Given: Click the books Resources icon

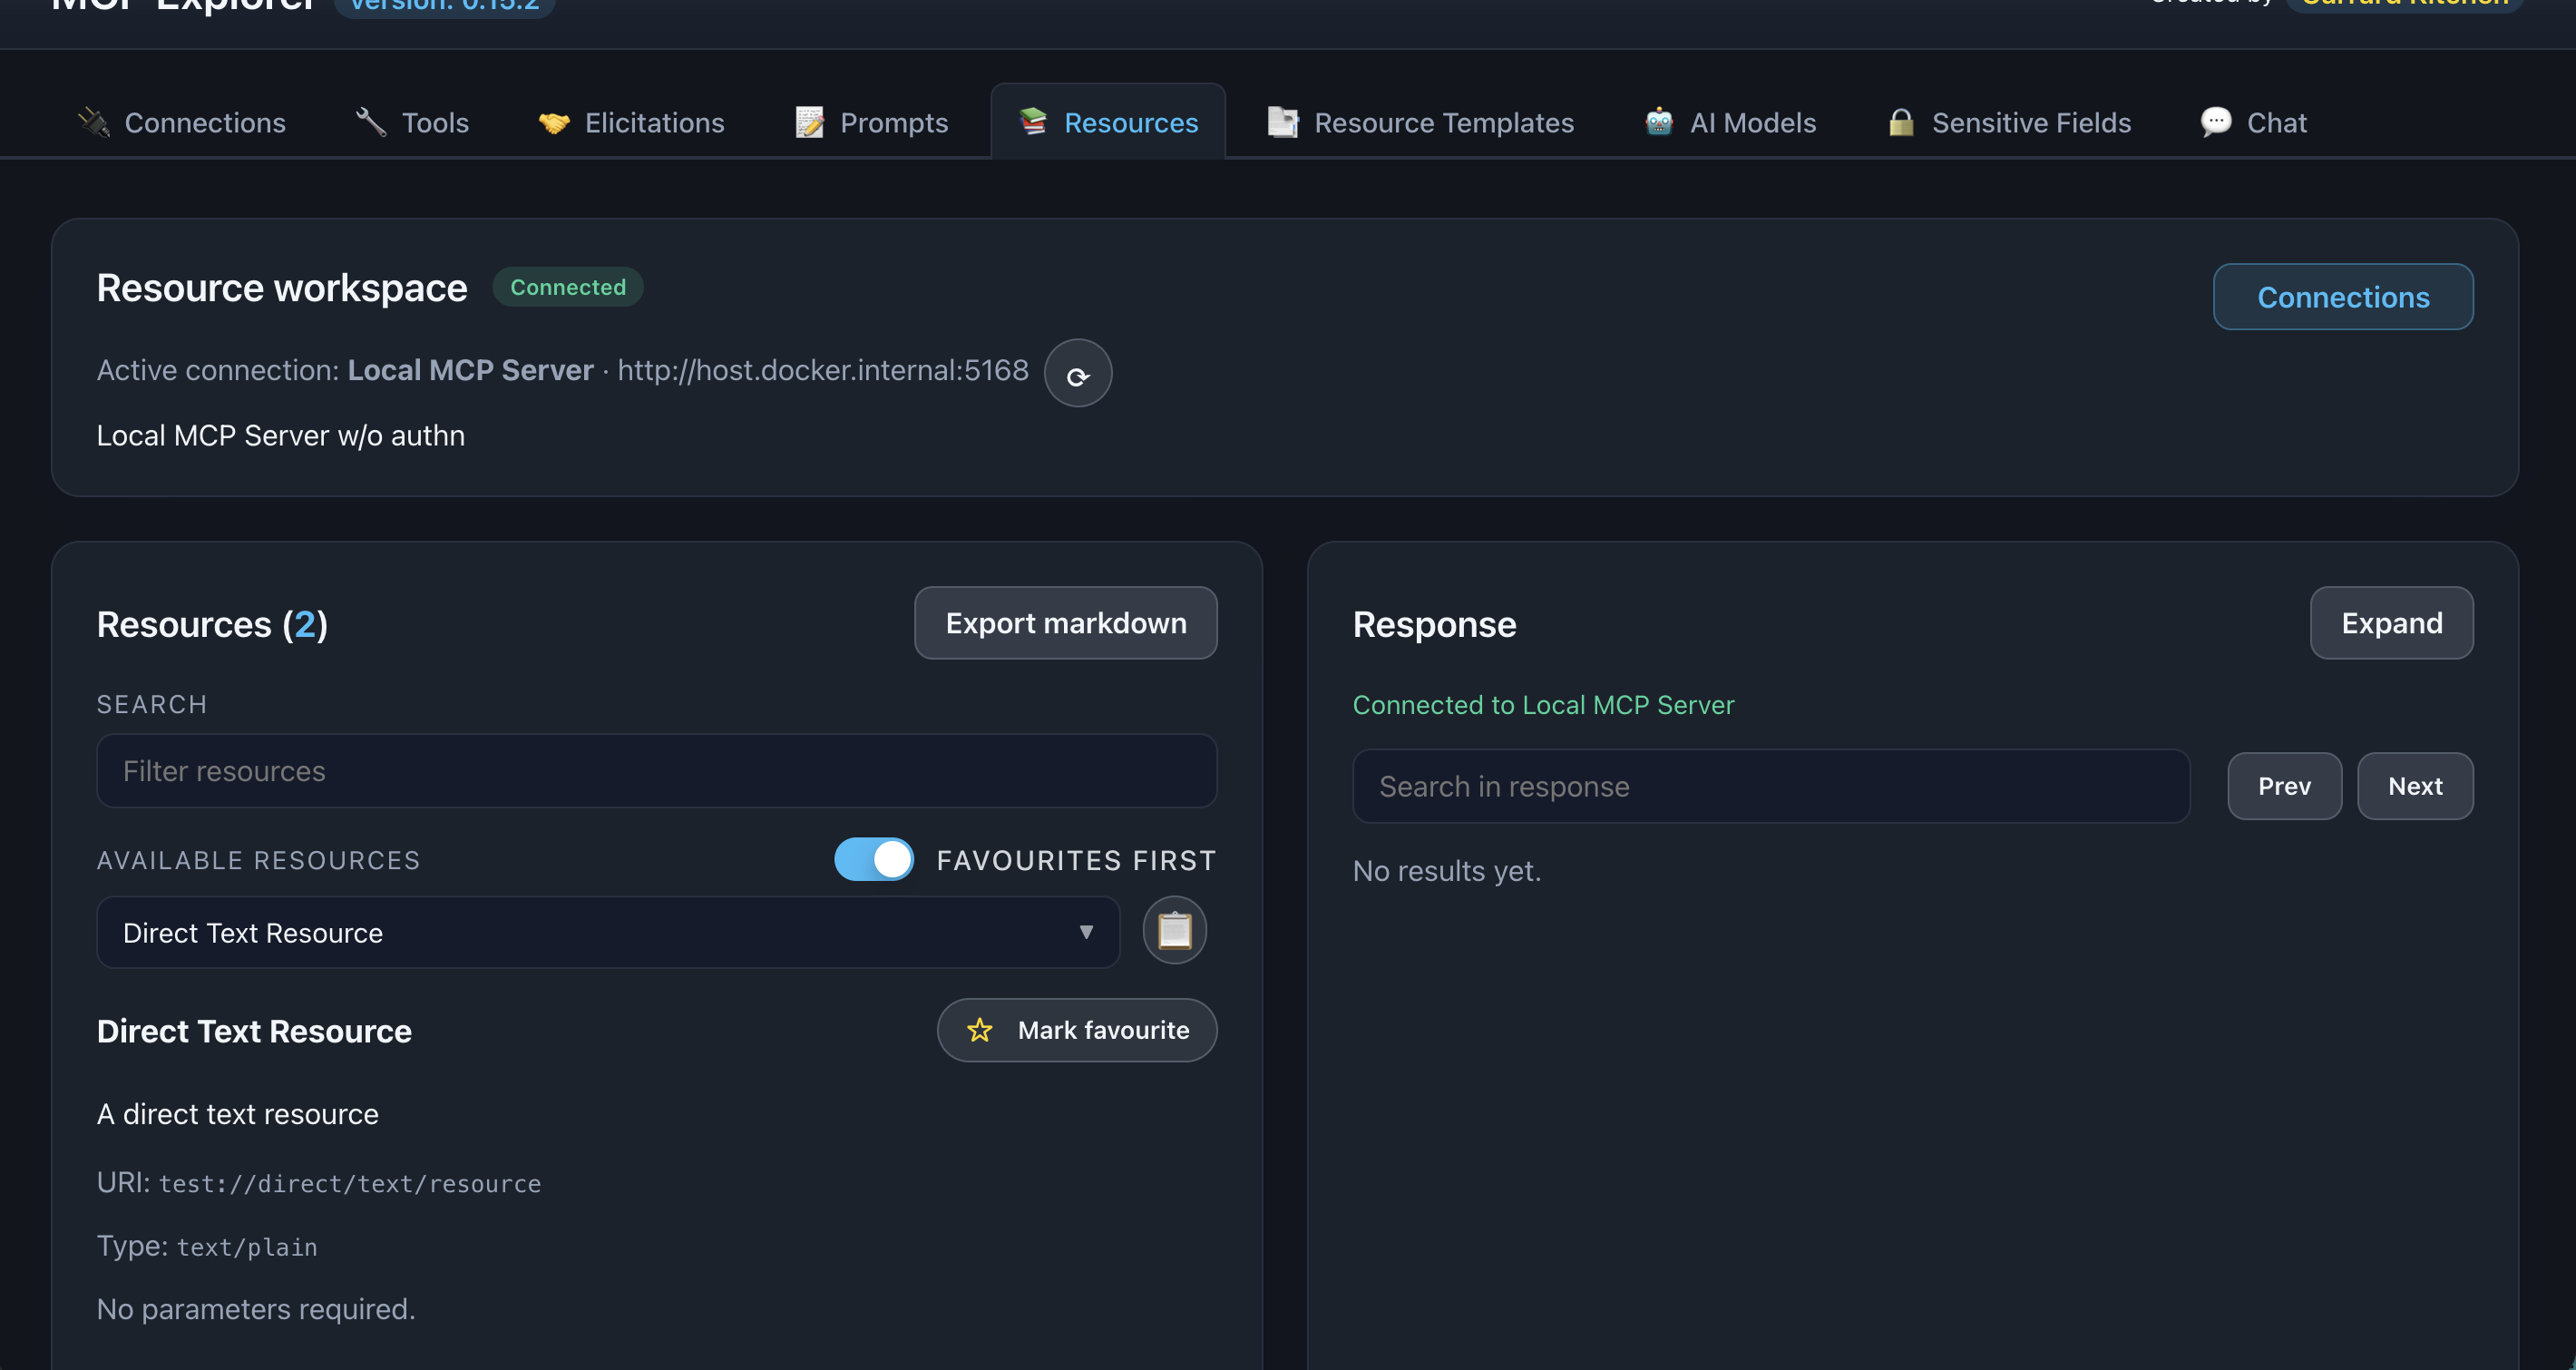Looking at the screenshot, I should (1032, 121).
